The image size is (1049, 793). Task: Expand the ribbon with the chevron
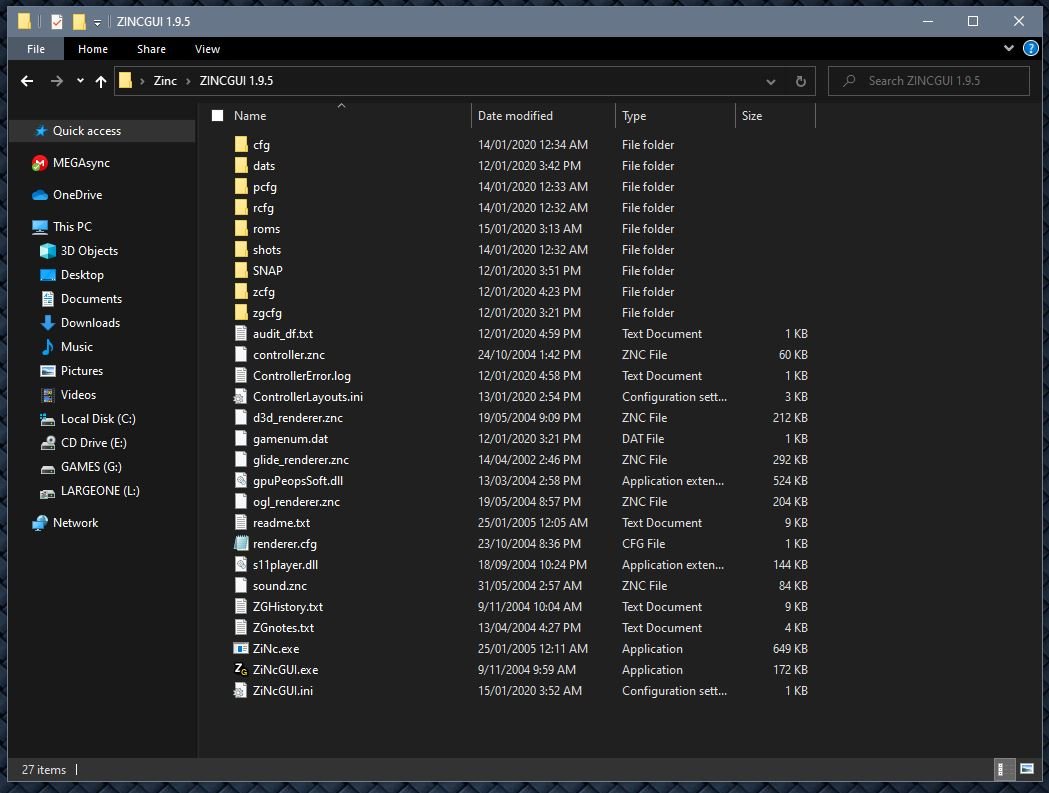coord(1009,48)
